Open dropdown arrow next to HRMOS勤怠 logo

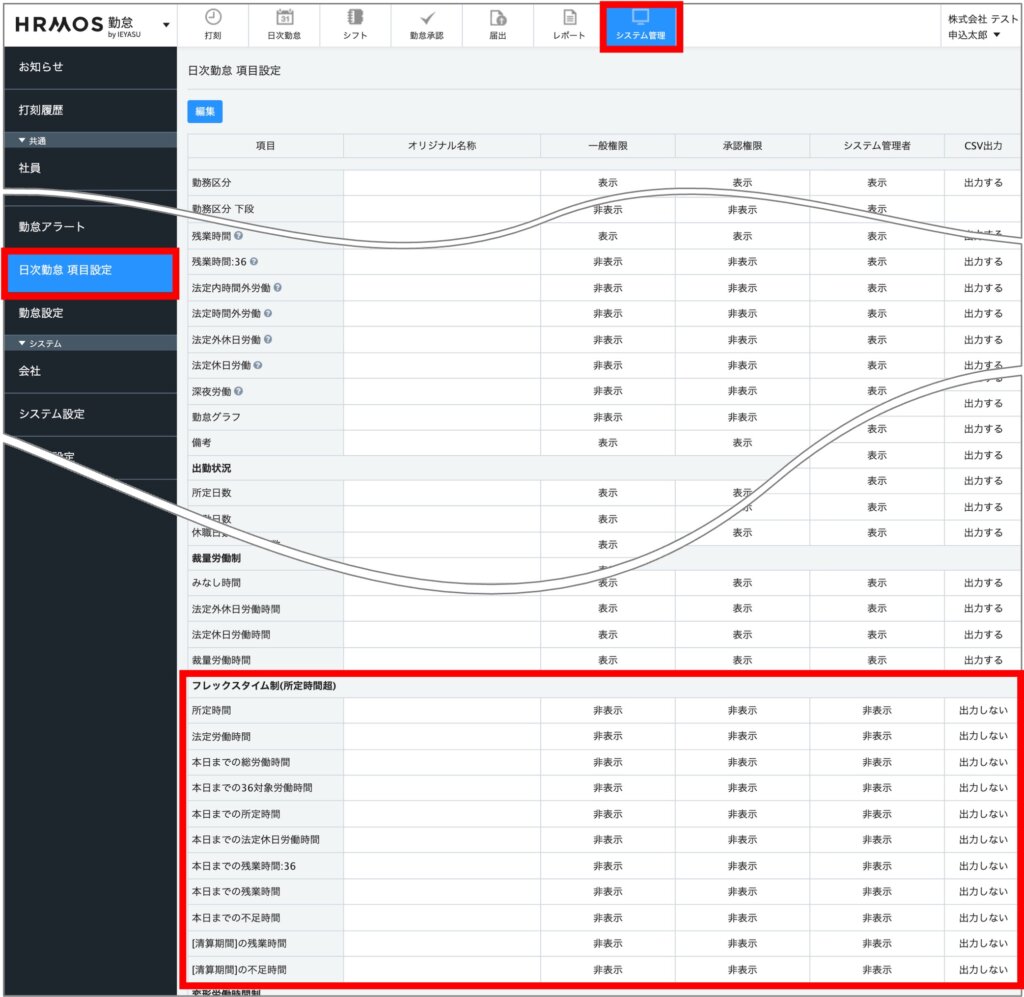click(166, 24)
